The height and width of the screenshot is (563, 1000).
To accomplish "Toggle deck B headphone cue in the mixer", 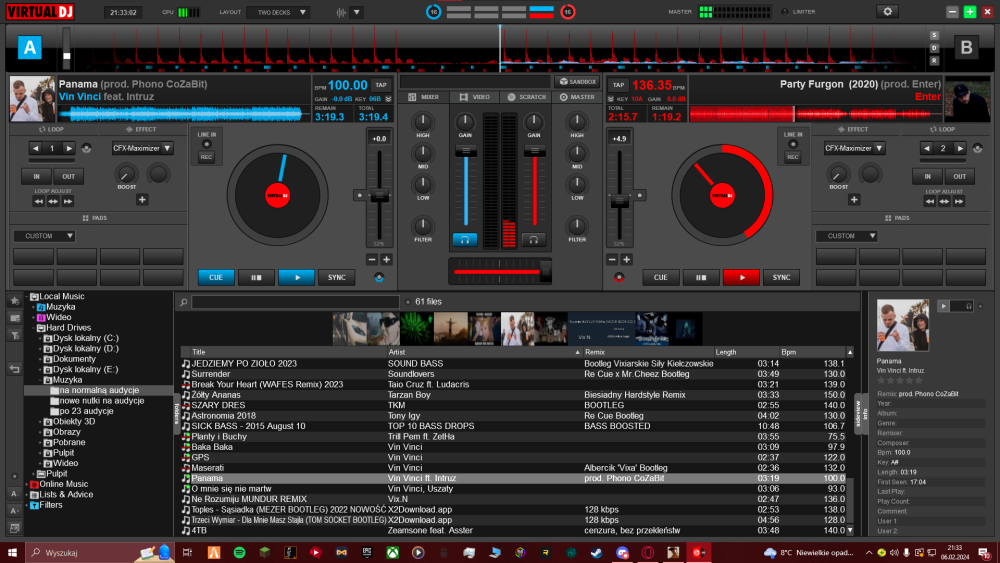I will click(x=533, y=240).
